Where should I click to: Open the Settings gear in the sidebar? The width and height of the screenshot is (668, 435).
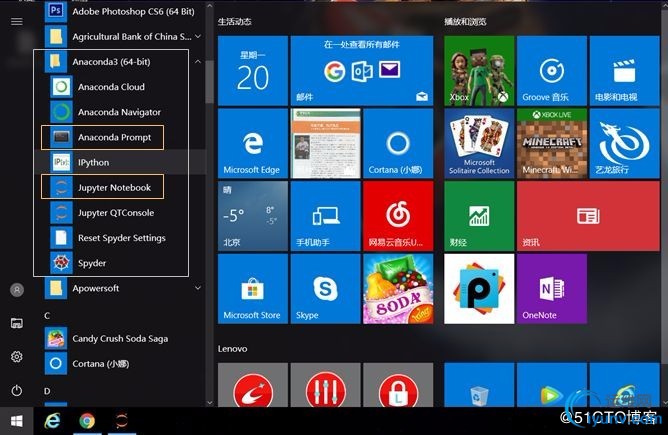coord(17,357)
